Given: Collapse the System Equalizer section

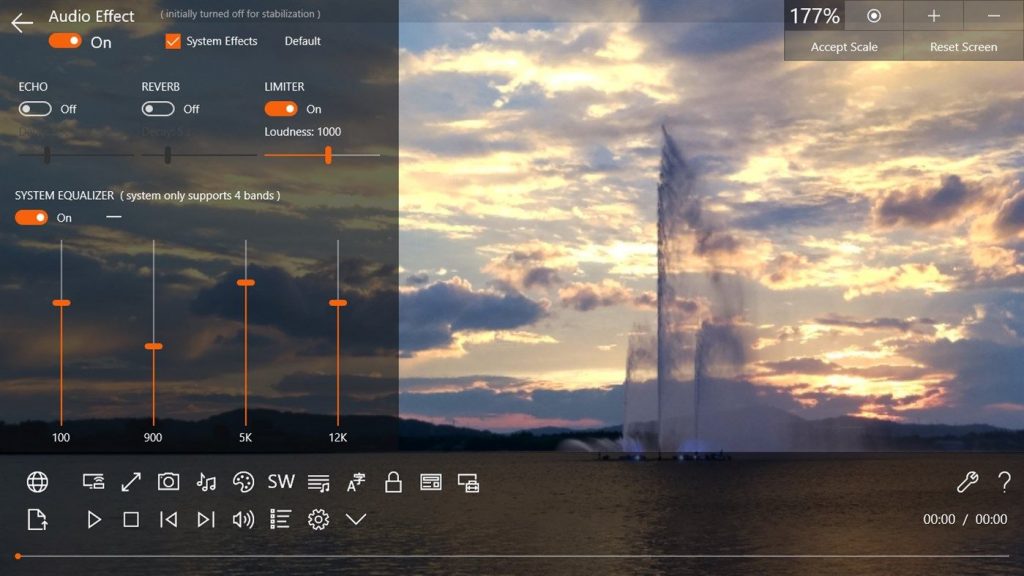Looking at the screenshot, I should pyautogui.click(x=113, y=216).
